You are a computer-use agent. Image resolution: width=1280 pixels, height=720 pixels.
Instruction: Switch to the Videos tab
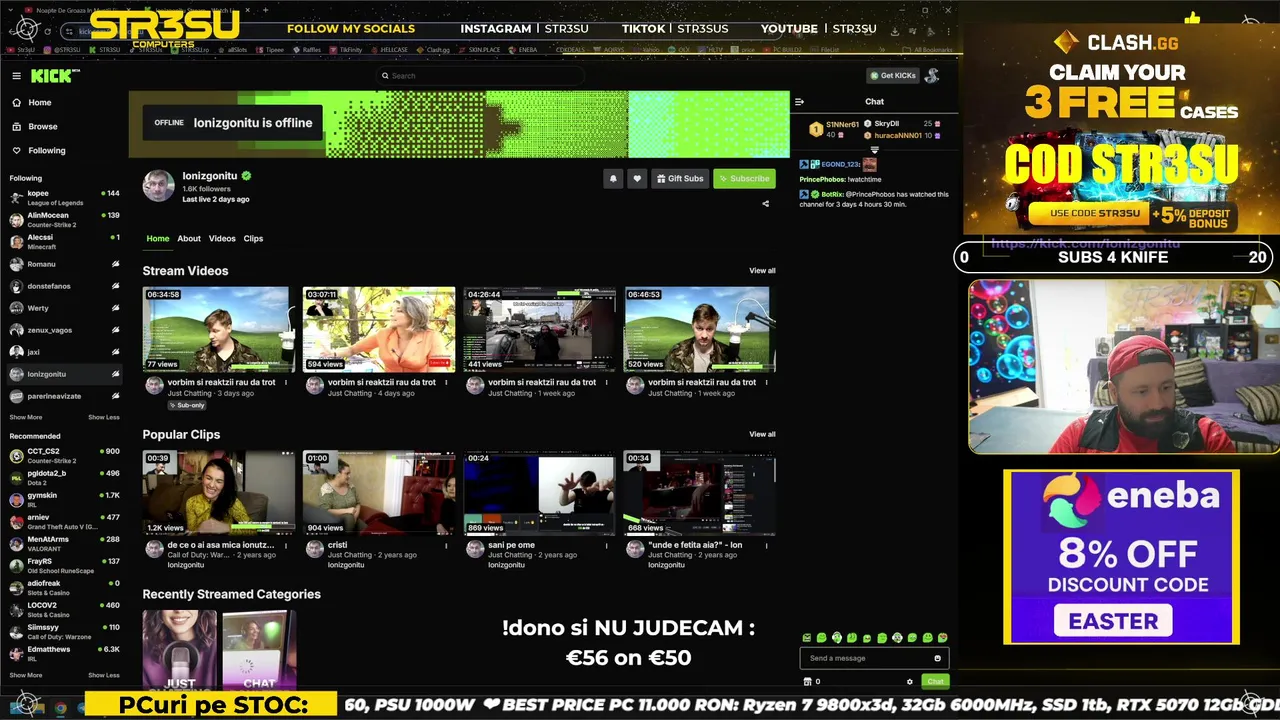(x=222, y=239)
